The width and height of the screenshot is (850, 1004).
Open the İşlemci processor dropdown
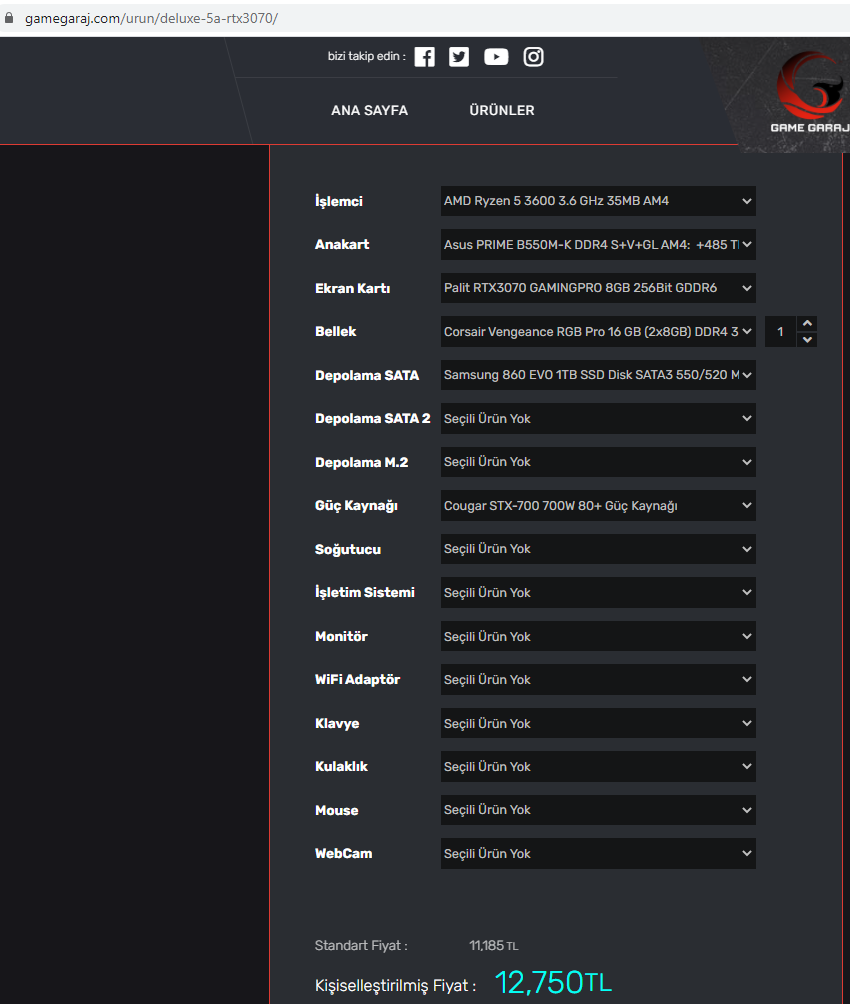[x=598, y=201]
